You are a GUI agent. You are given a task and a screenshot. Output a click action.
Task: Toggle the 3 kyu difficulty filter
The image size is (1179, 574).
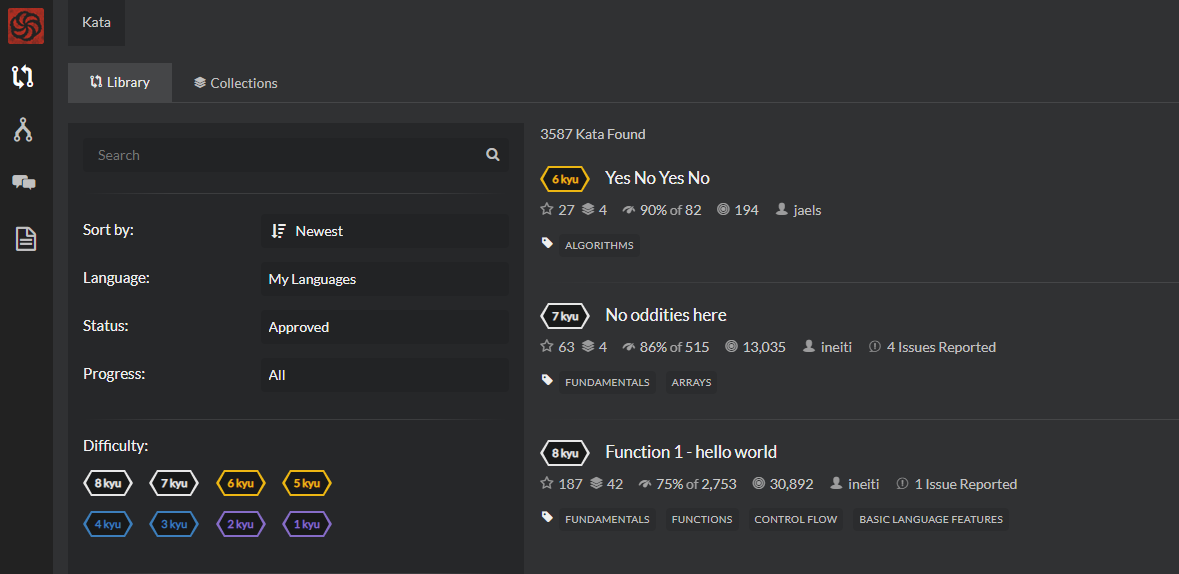tap(174, 524)
